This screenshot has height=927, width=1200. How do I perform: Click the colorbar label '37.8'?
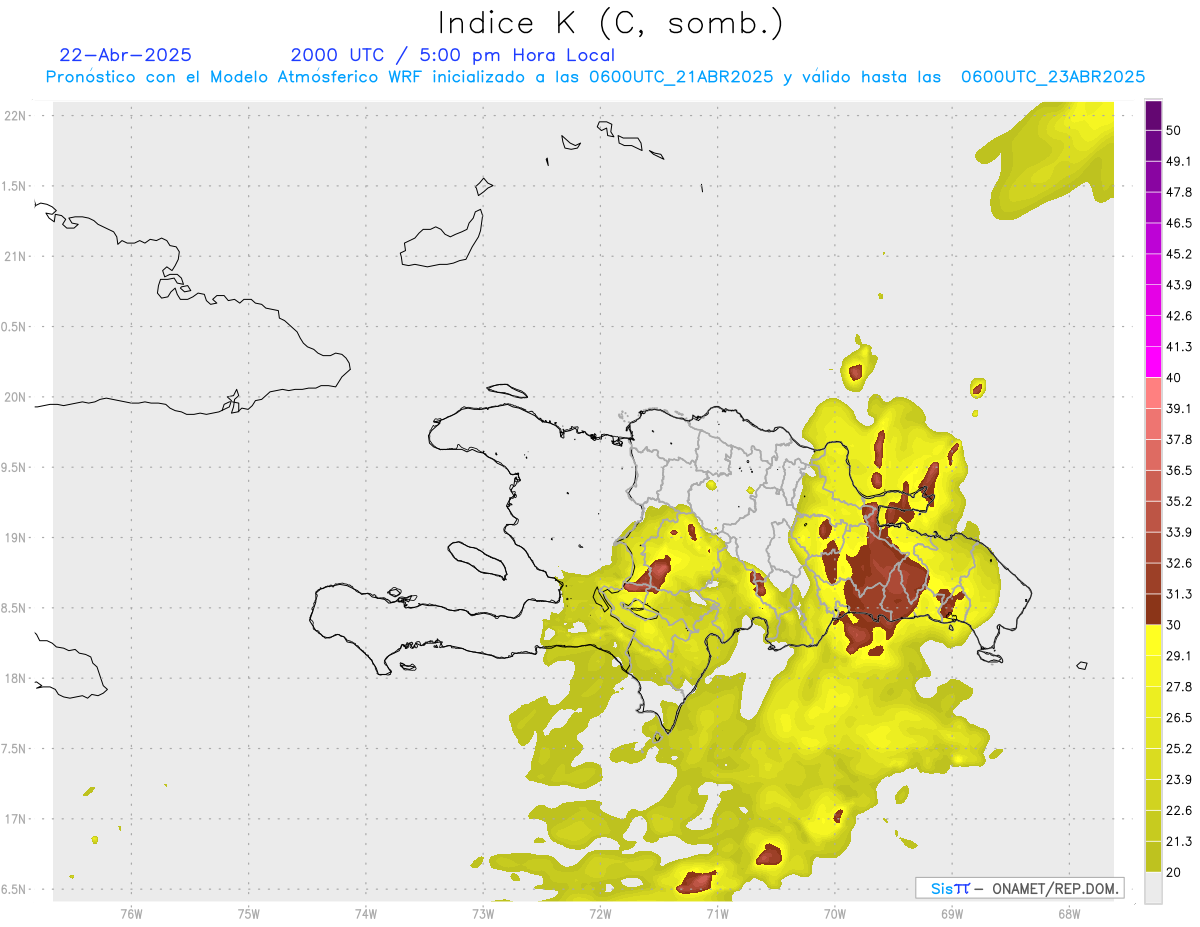pyautogui.click(x=1179, y=440)
